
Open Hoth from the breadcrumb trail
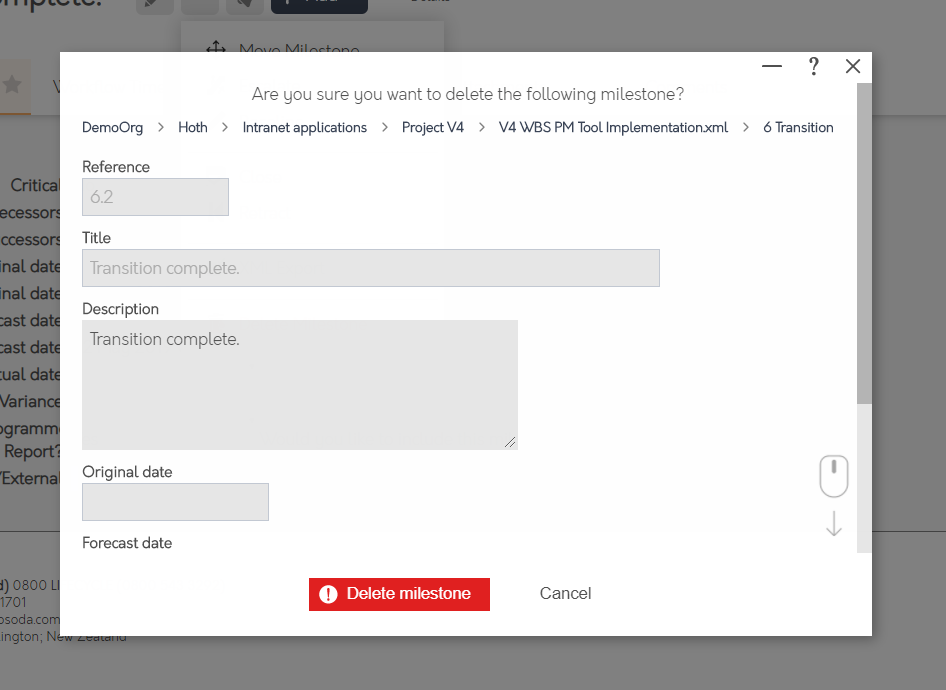pos(192,127)
